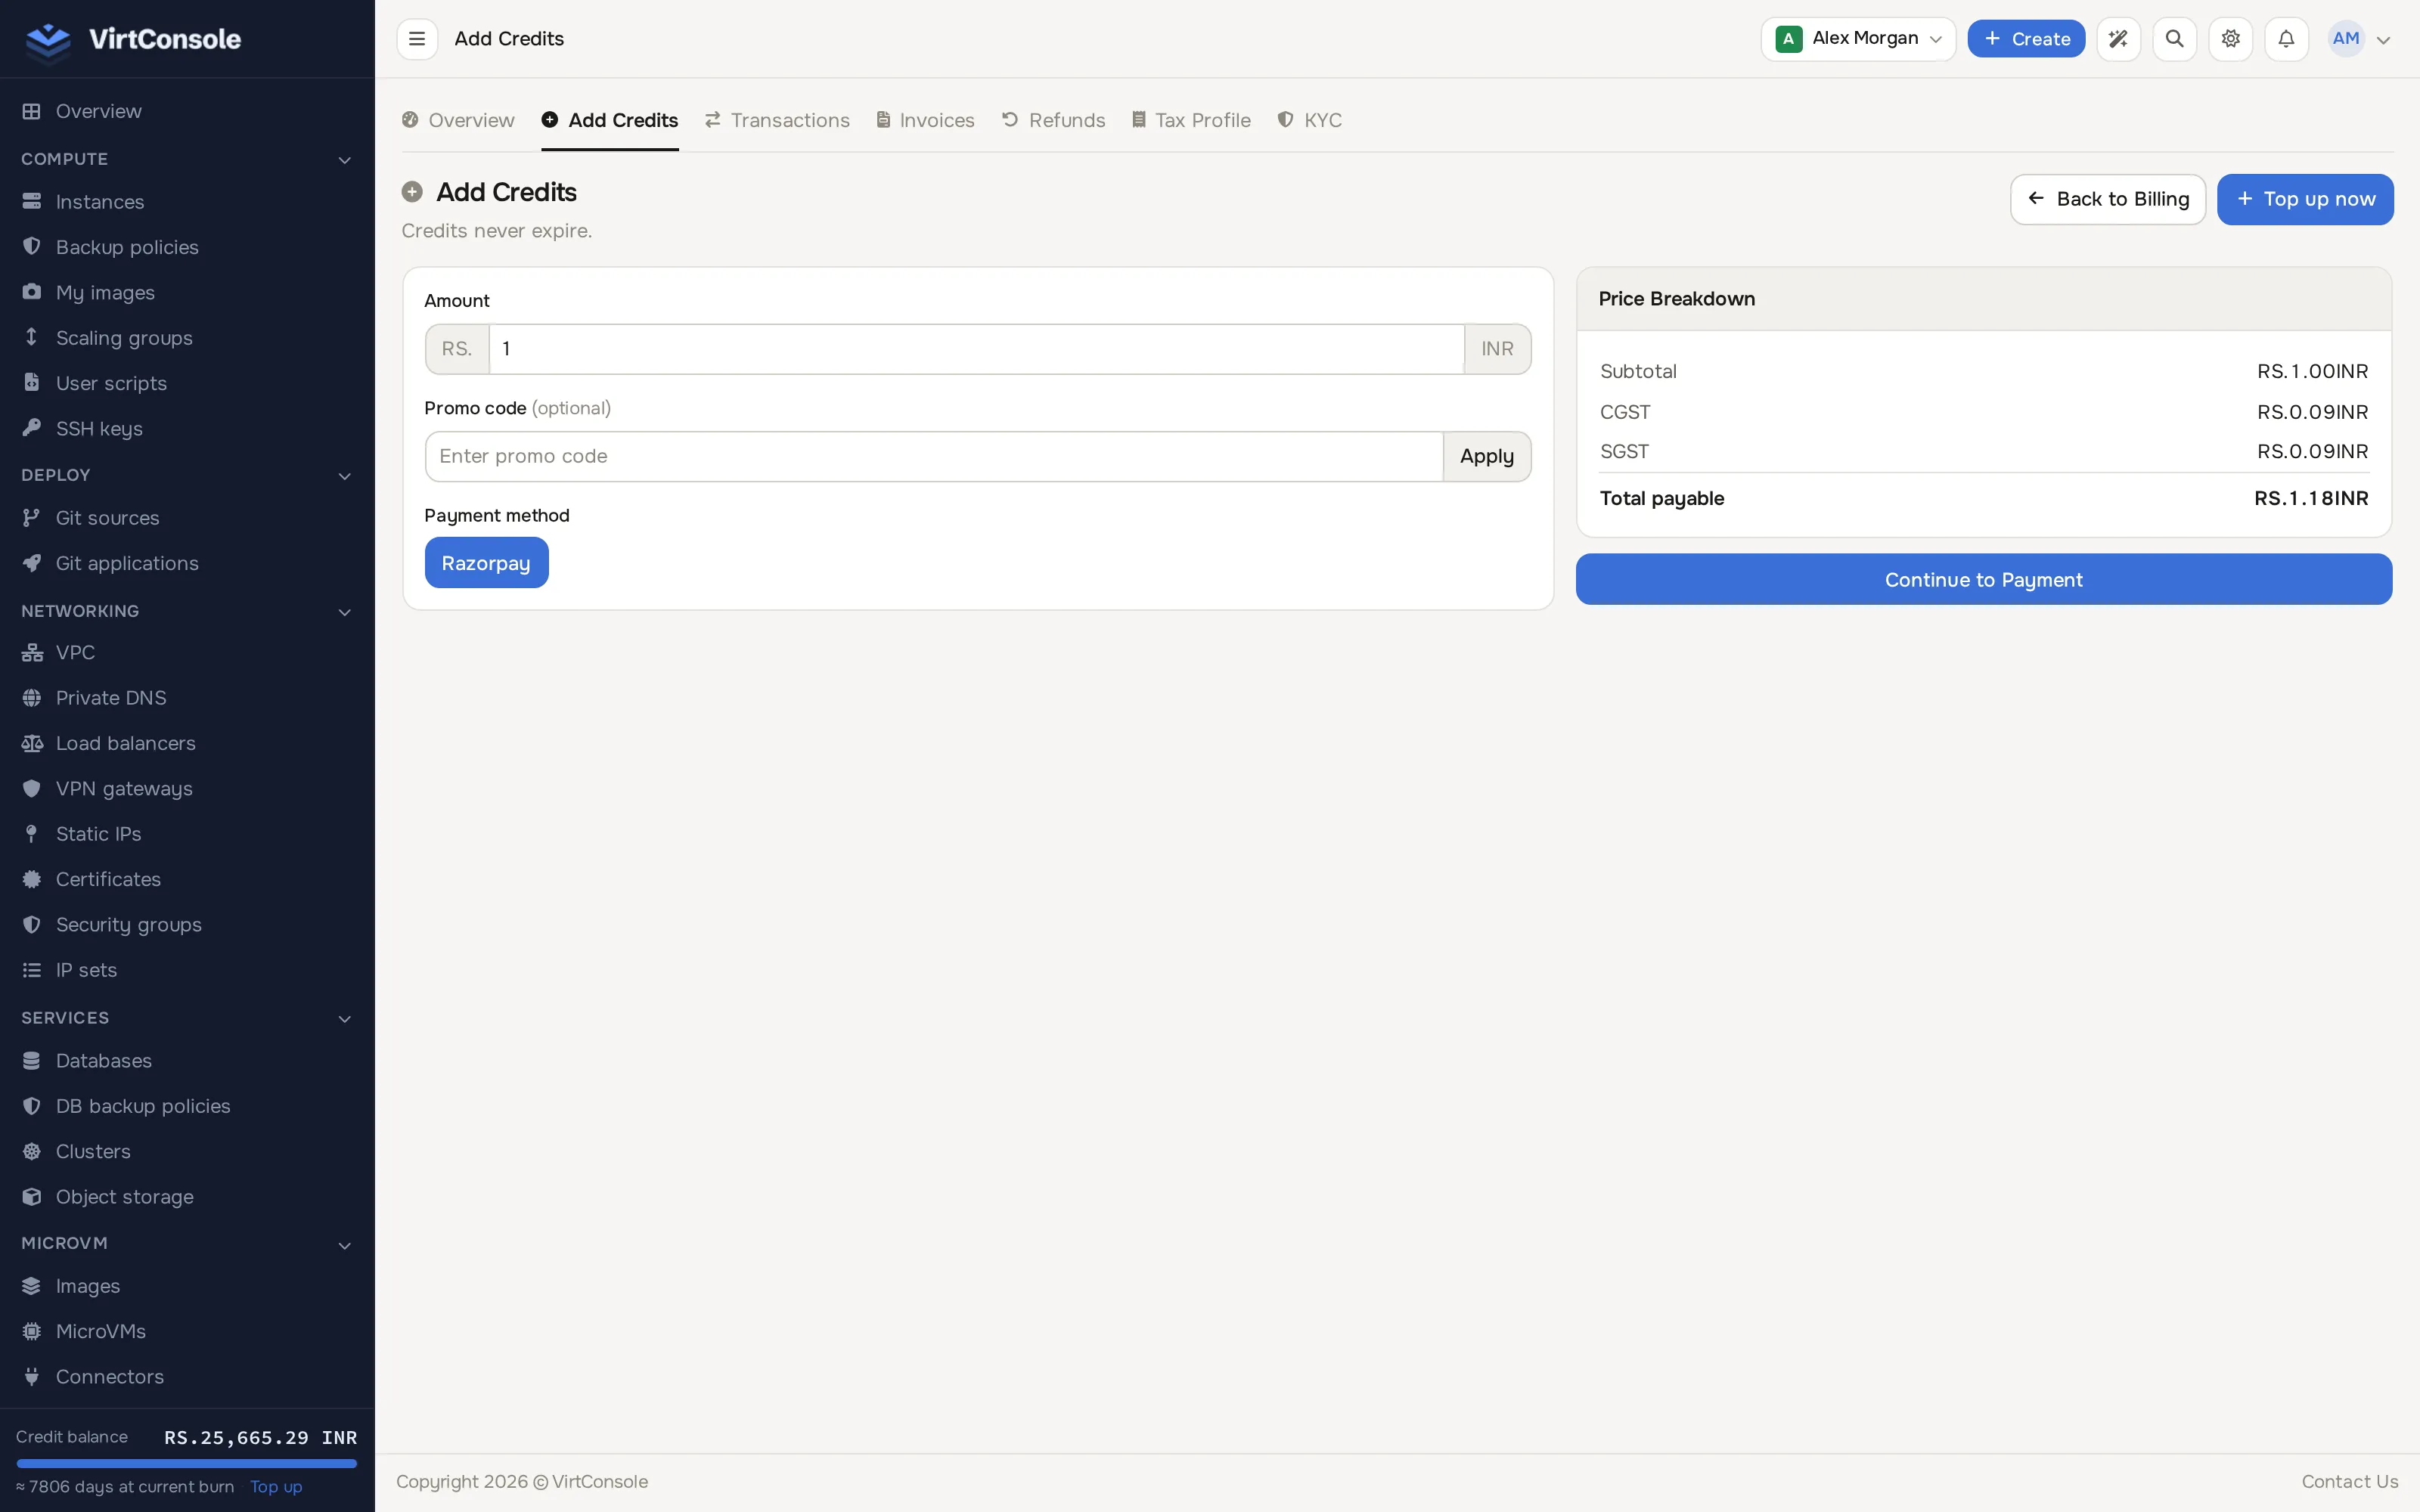Click the Top up link in sidebar

[276, 1486]
